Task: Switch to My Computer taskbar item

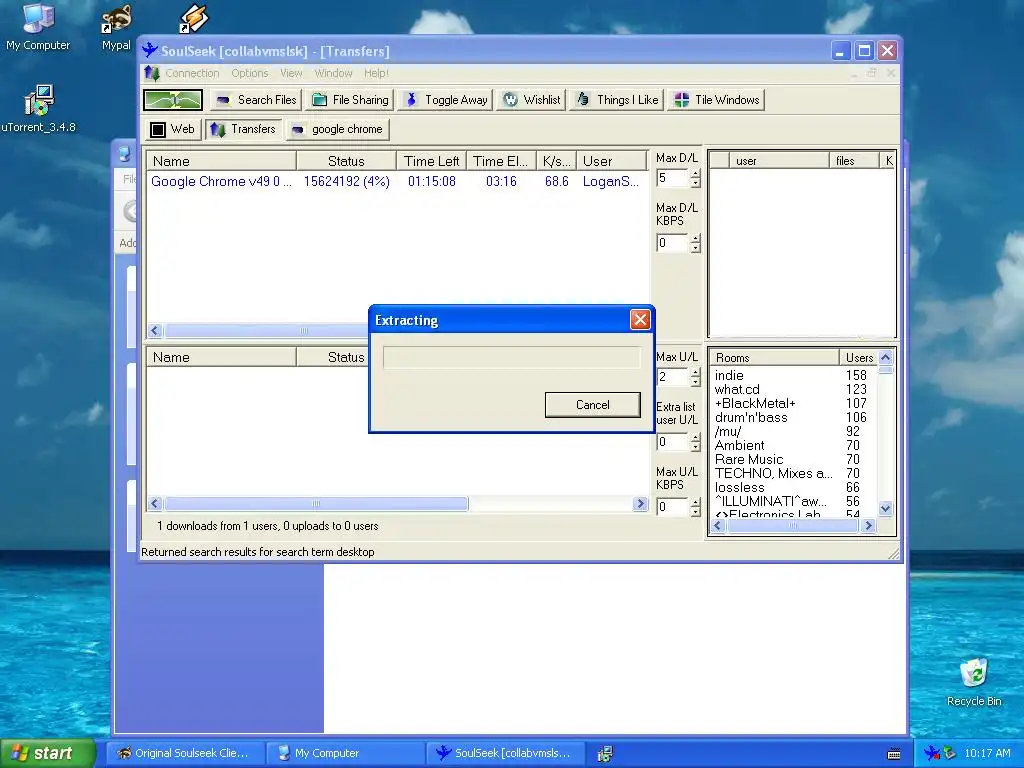Action: click(345, 753)
